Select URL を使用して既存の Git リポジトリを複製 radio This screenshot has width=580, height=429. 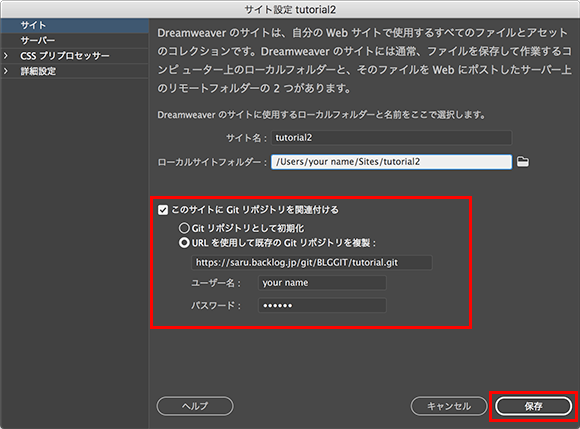(184, 243)
